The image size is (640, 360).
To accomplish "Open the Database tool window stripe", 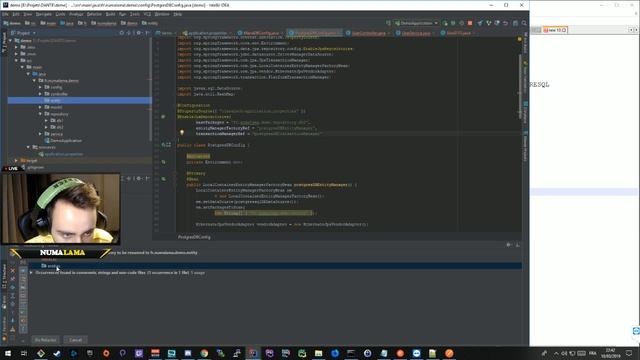I will tap(526, 113).
